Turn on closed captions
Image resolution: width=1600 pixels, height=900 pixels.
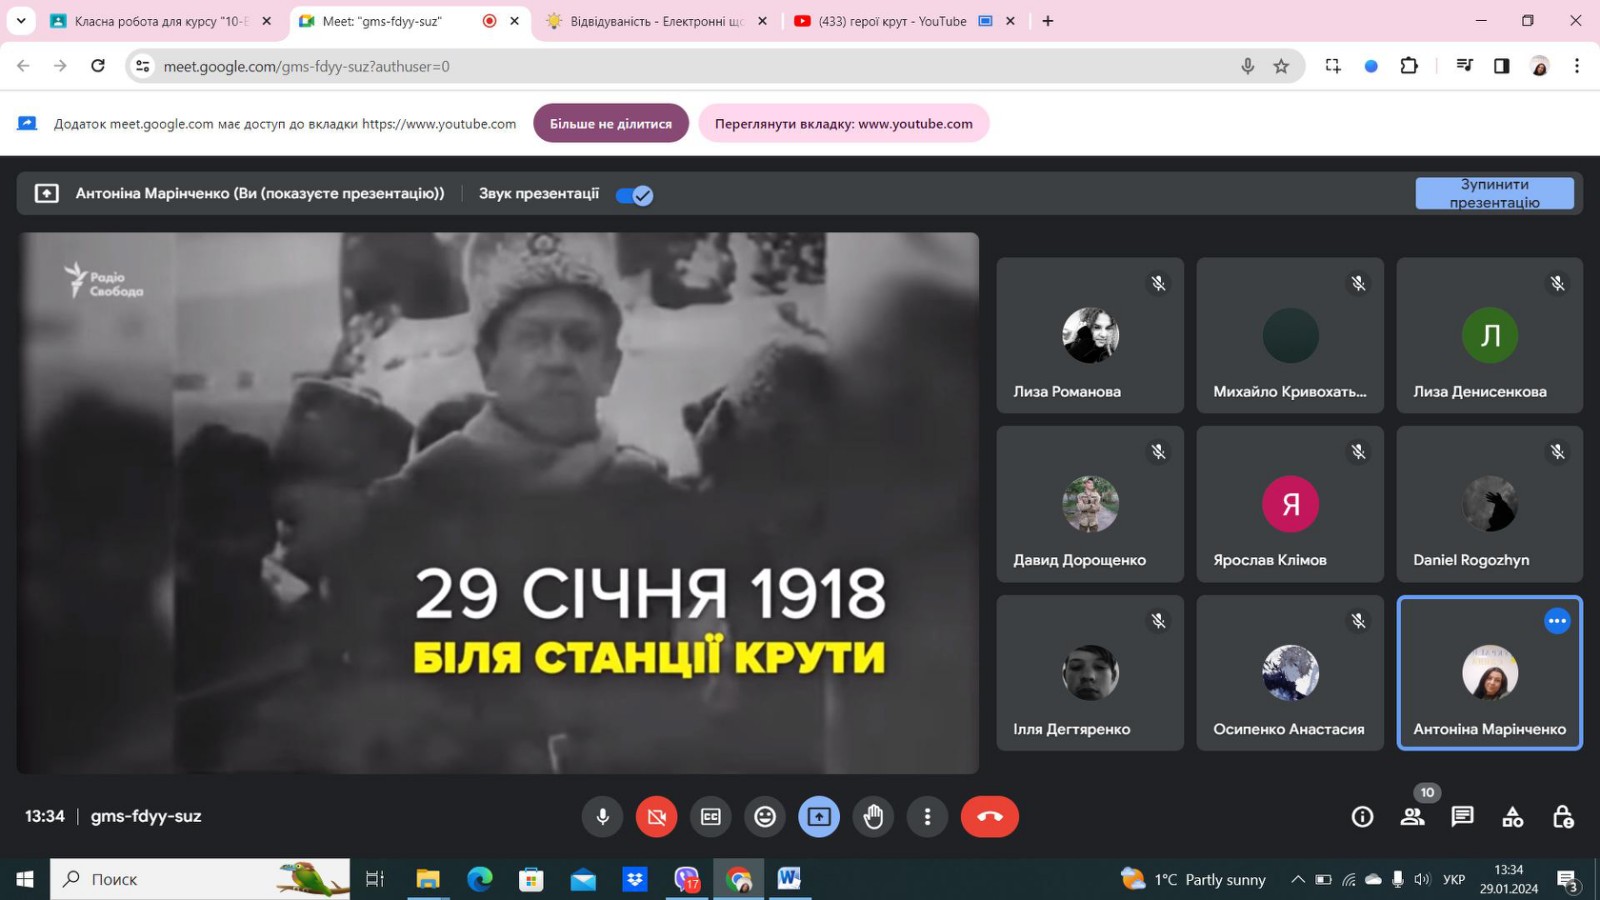(710, 817)
